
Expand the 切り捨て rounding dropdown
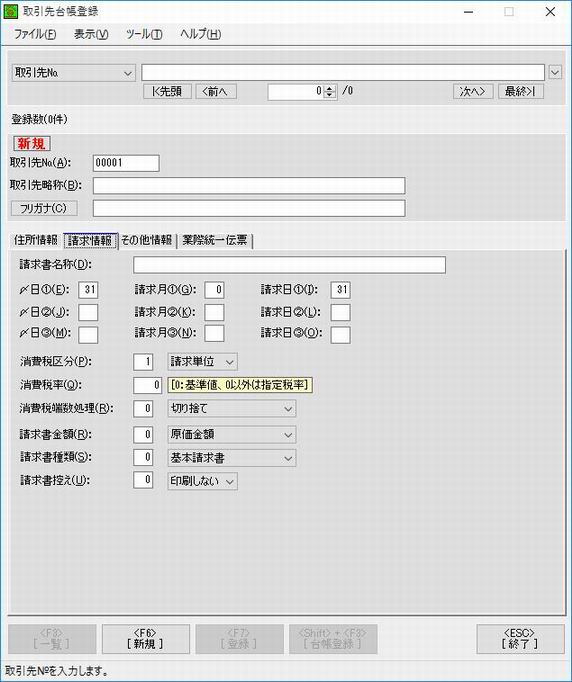click(232, 408)
